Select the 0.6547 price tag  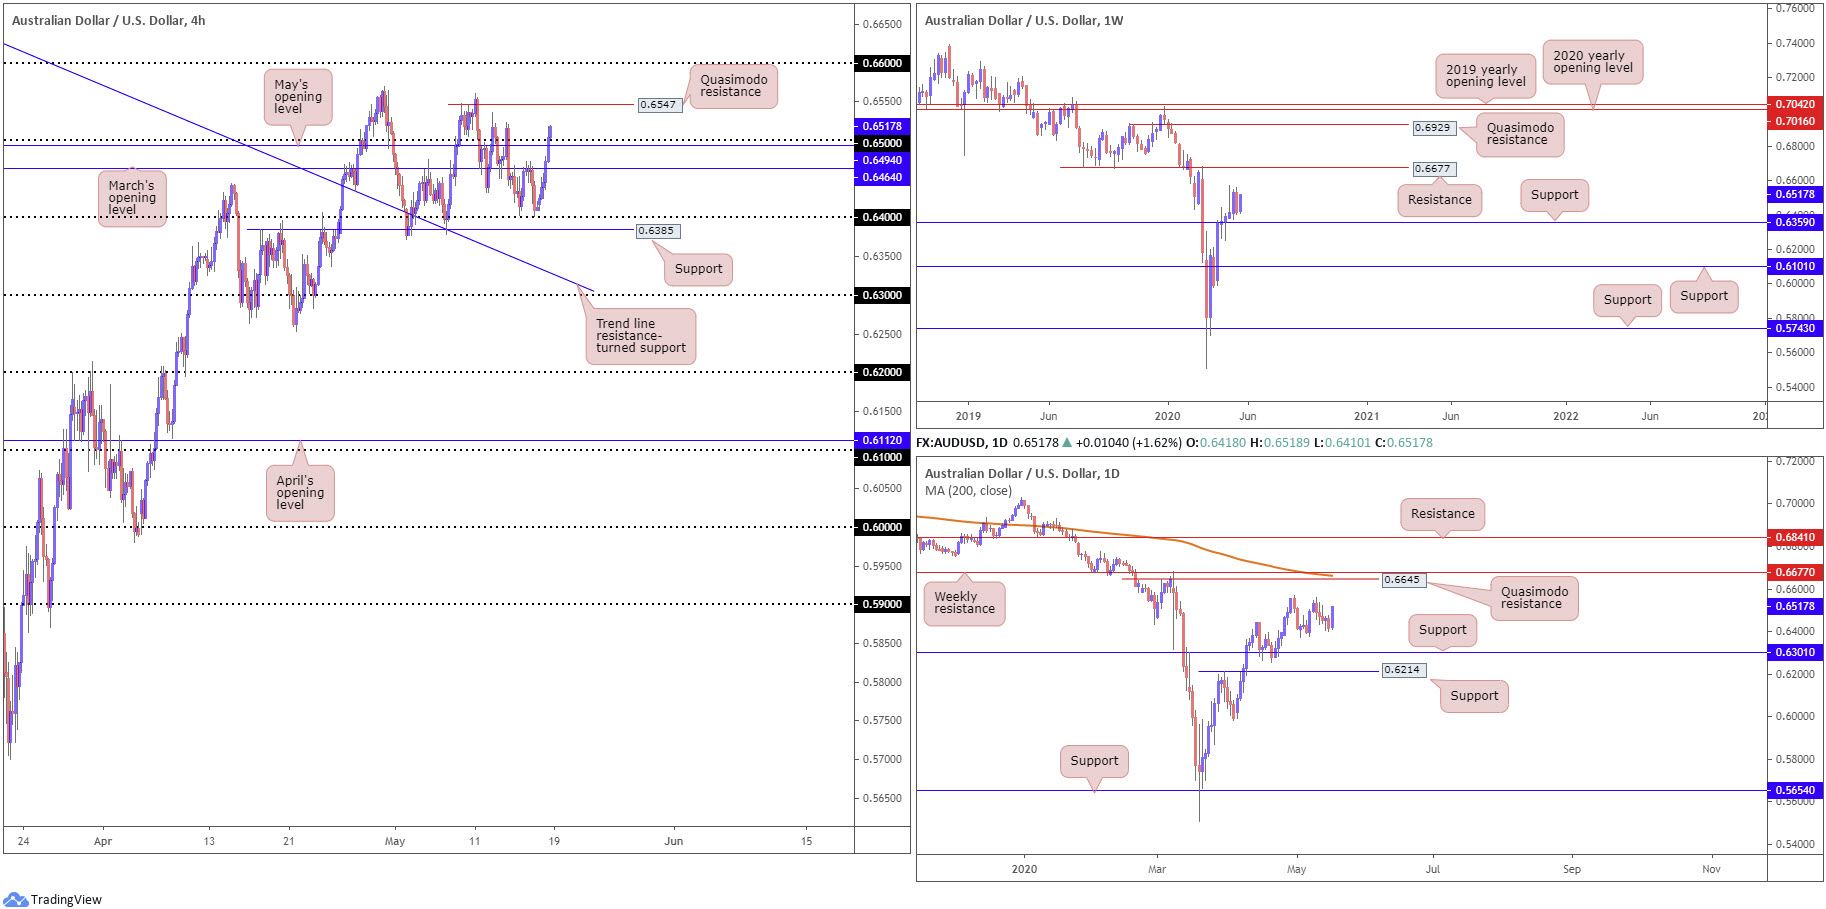tap(659, 104)
